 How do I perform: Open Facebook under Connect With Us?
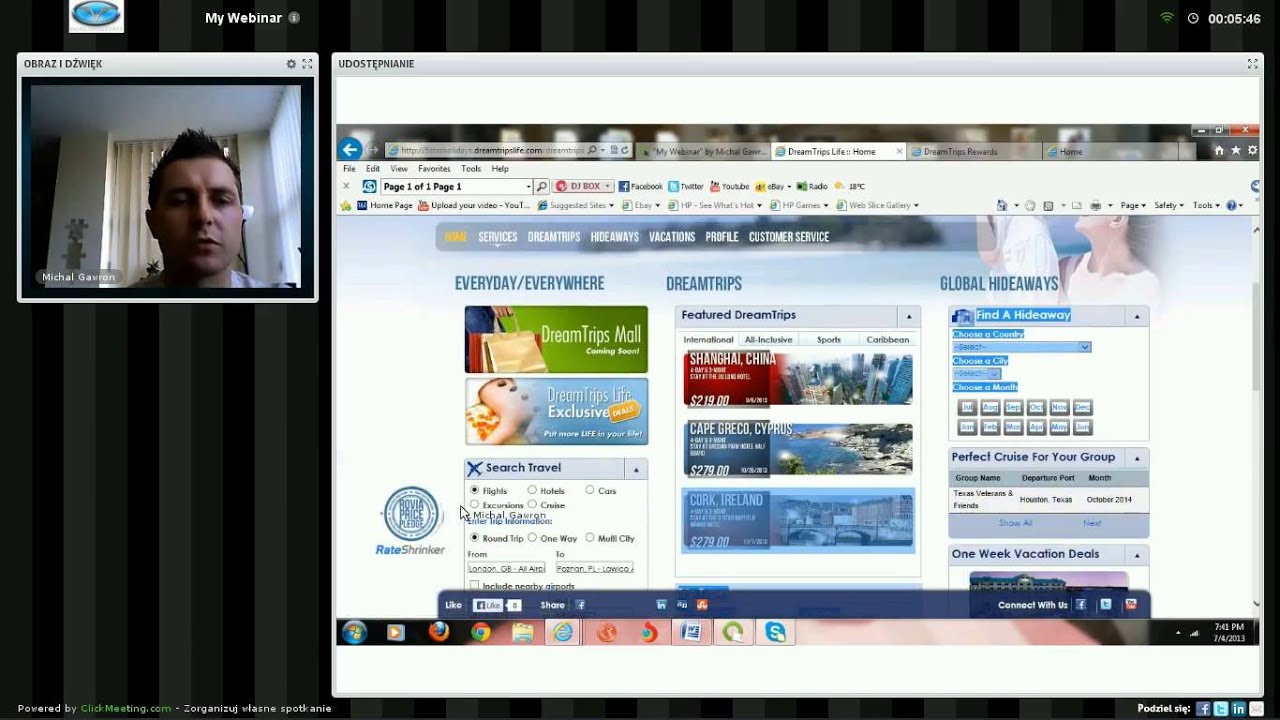(x=1081, y=605)
